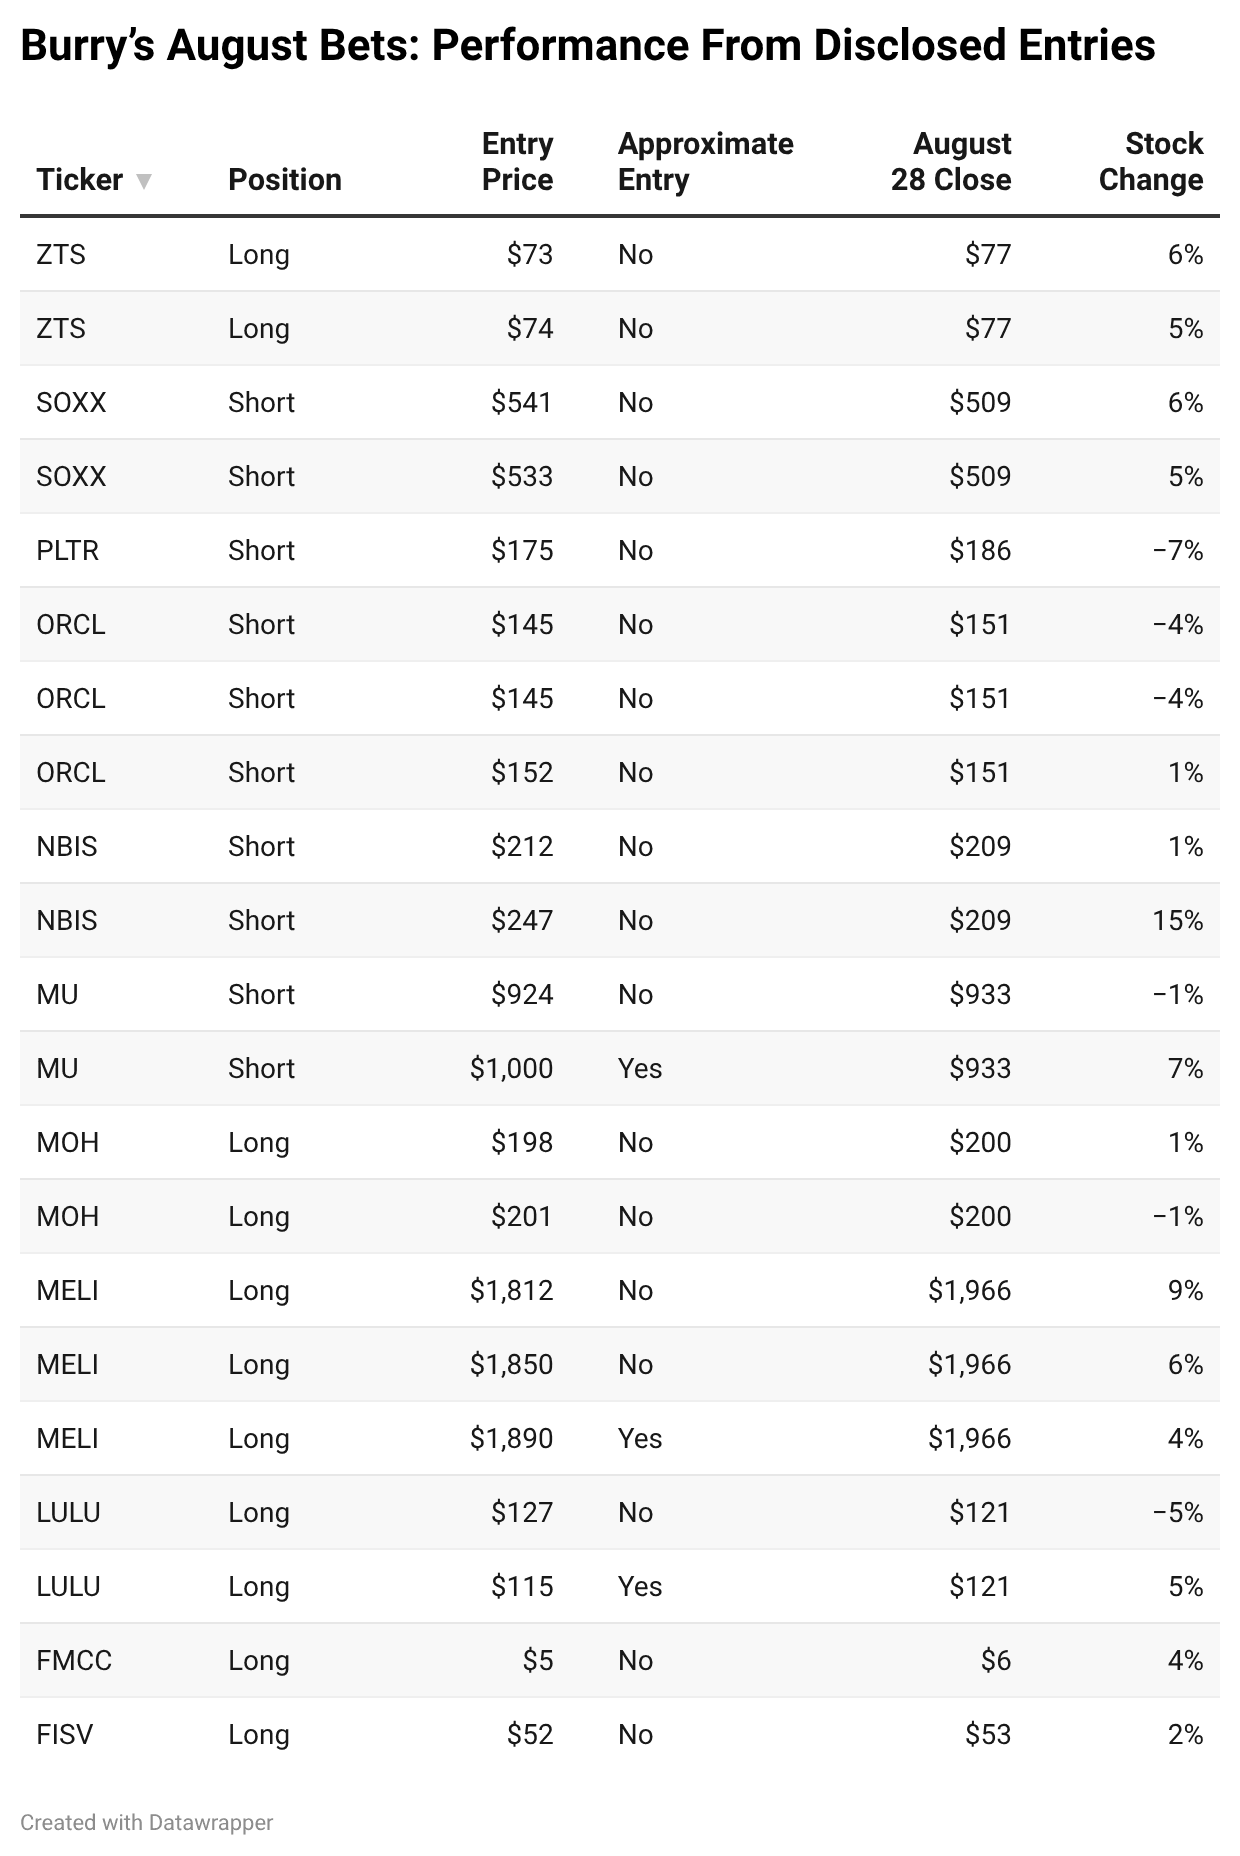Click the Yes value in LULU $115 row
The image size is (1240, 1856).
coord(640,1586)
